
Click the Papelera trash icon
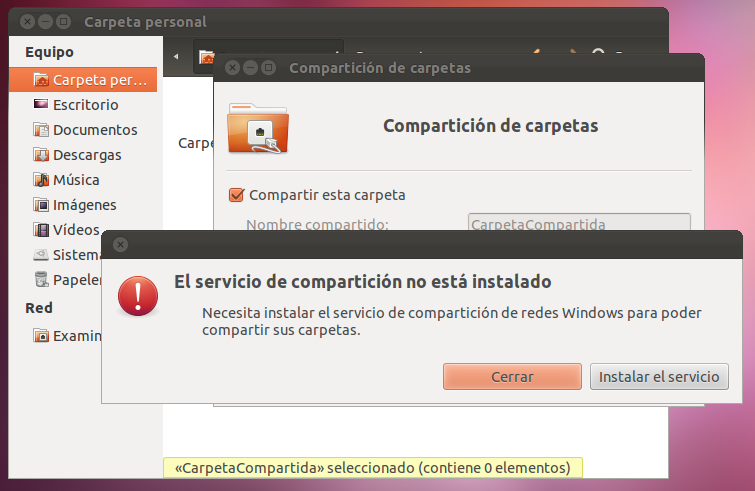point(42,279)
